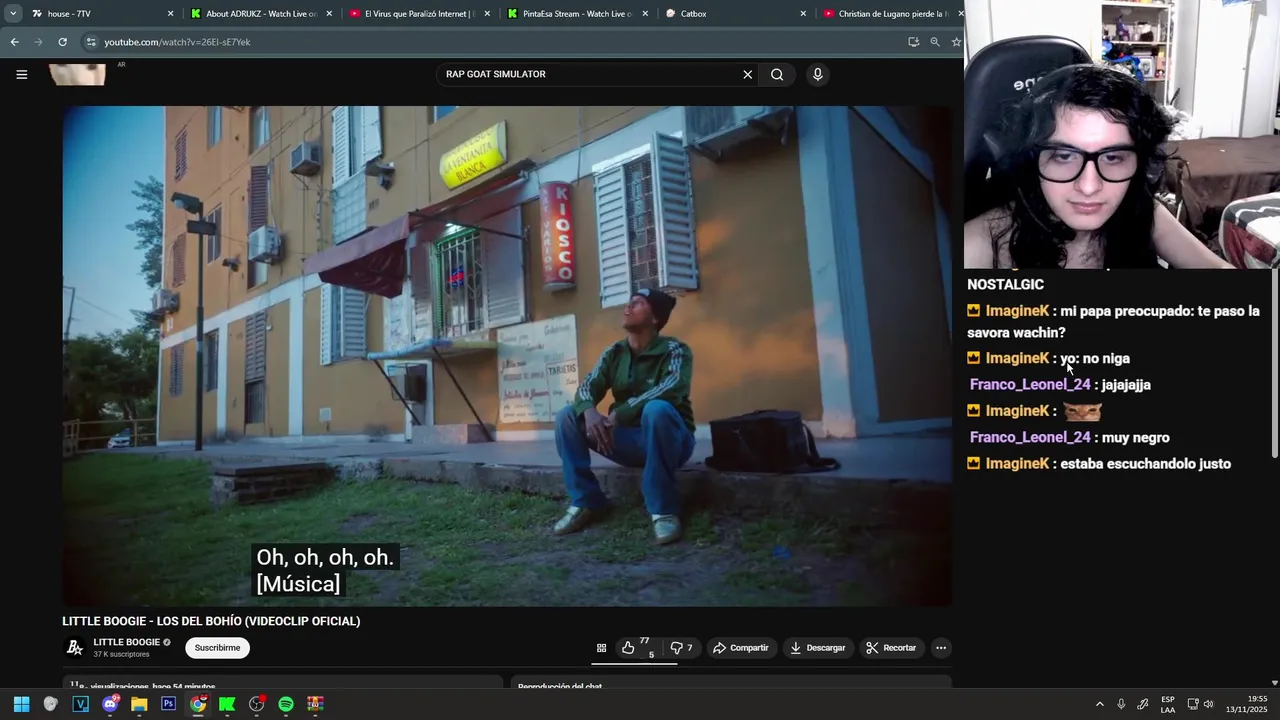The width and height of the screenshot is (1280, 720).
Task: Open Discord from the taskbar
Action: [110, 704]
